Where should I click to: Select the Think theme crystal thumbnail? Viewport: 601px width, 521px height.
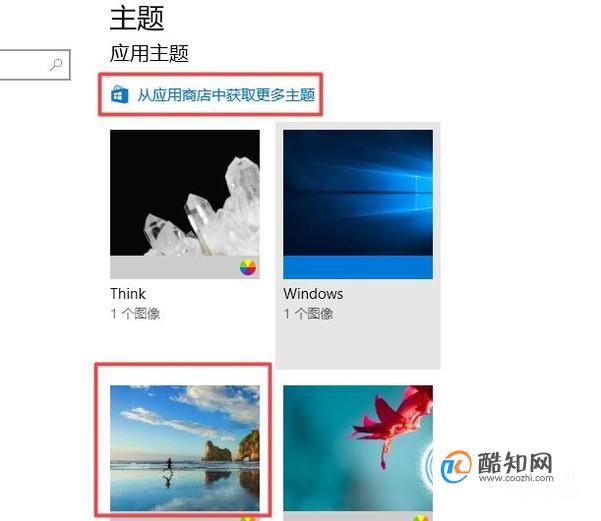tap(185, 193)
